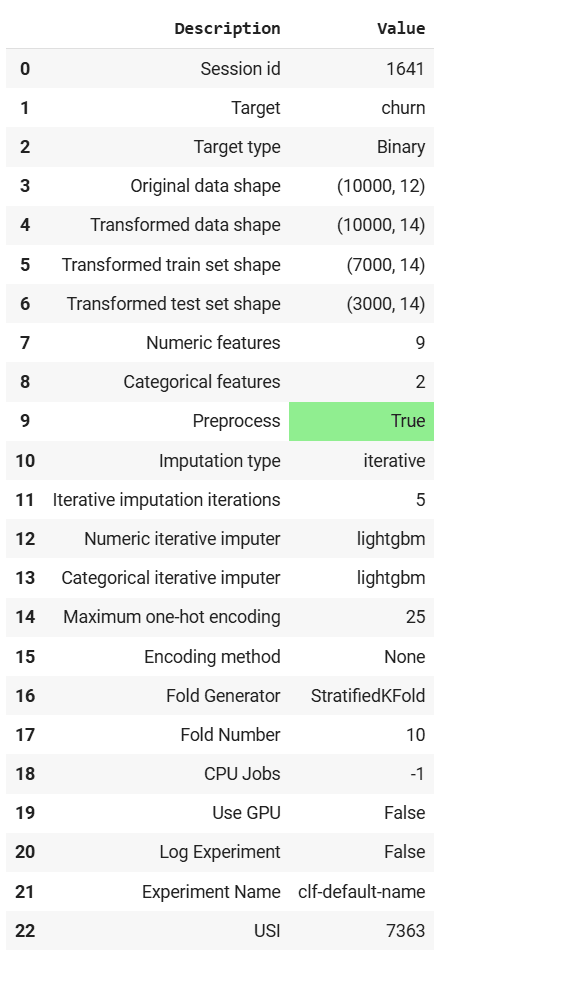
Task: Click the Categorical features row label
Action: click(x=202, y=382)
